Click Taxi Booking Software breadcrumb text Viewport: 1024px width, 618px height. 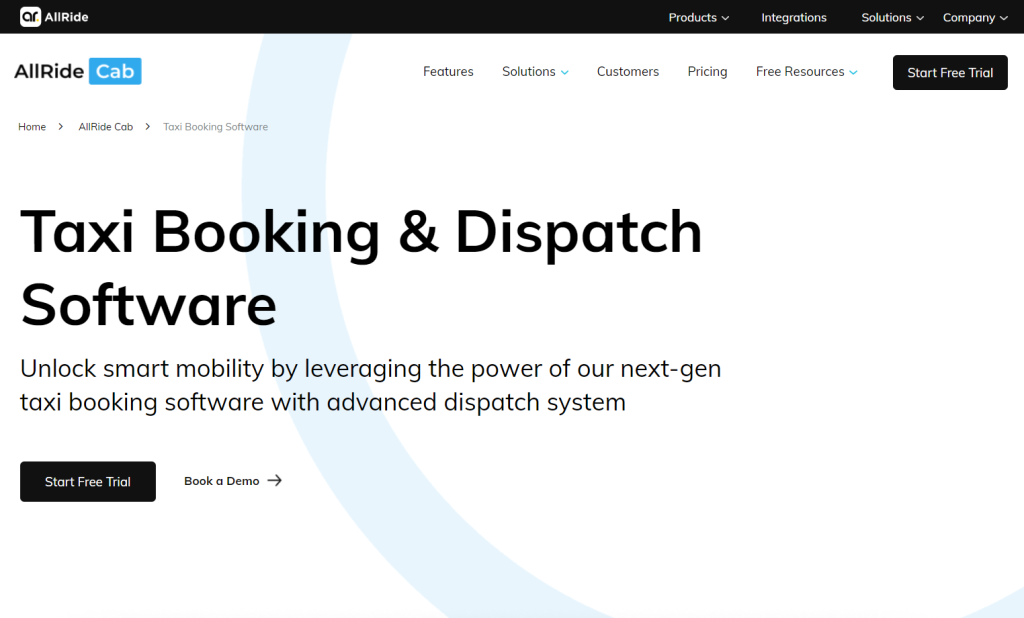point(216,127)
